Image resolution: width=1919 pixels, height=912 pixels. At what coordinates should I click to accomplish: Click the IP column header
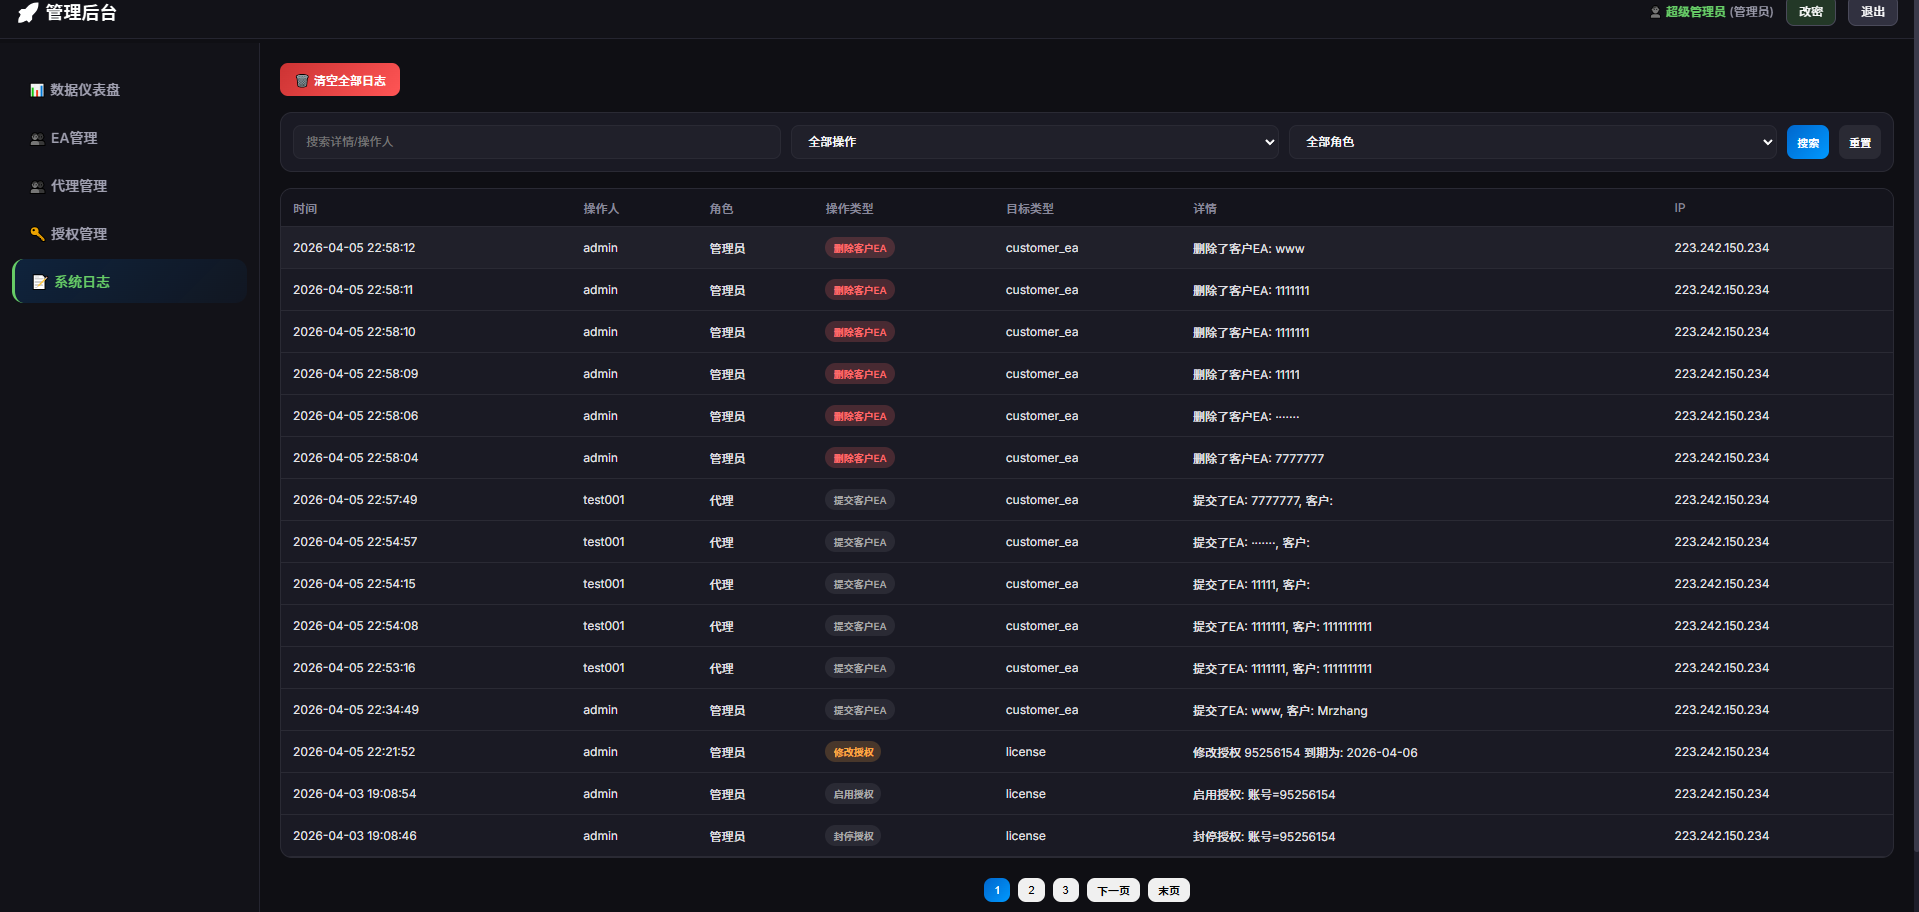pos(1680,208)
